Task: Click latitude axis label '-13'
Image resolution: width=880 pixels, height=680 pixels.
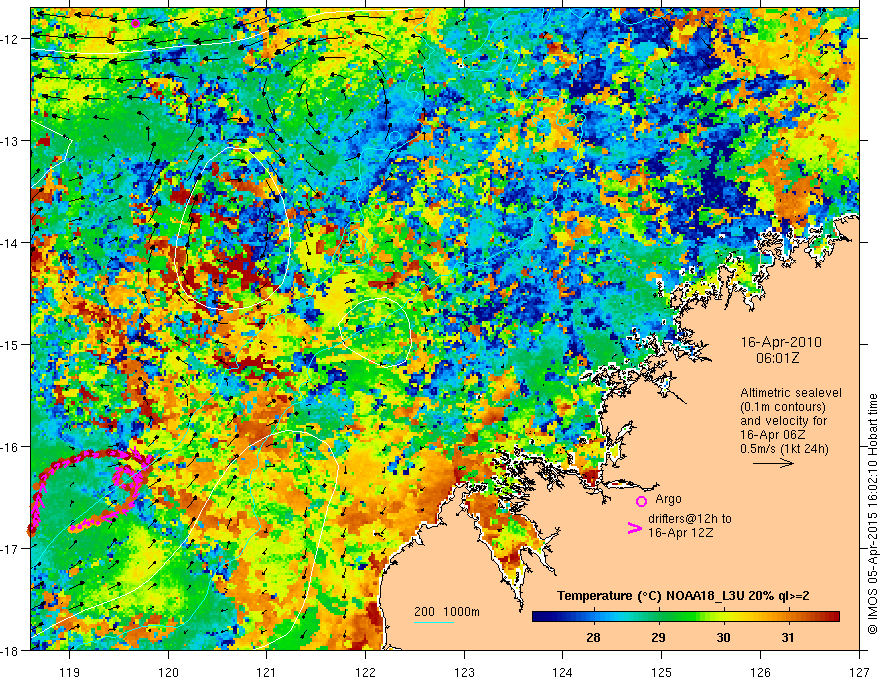Action: (11, 141)
